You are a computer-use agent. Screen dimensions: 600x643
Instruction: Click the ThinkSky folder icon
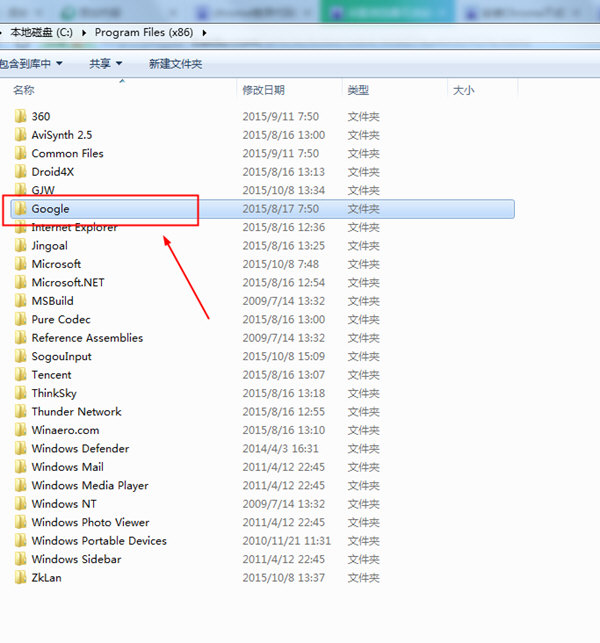21,393
